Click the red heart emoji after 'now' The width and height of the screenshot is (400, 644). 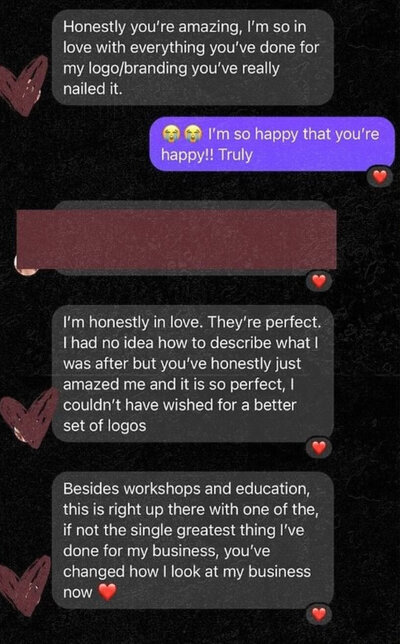(x=108, y=592)
